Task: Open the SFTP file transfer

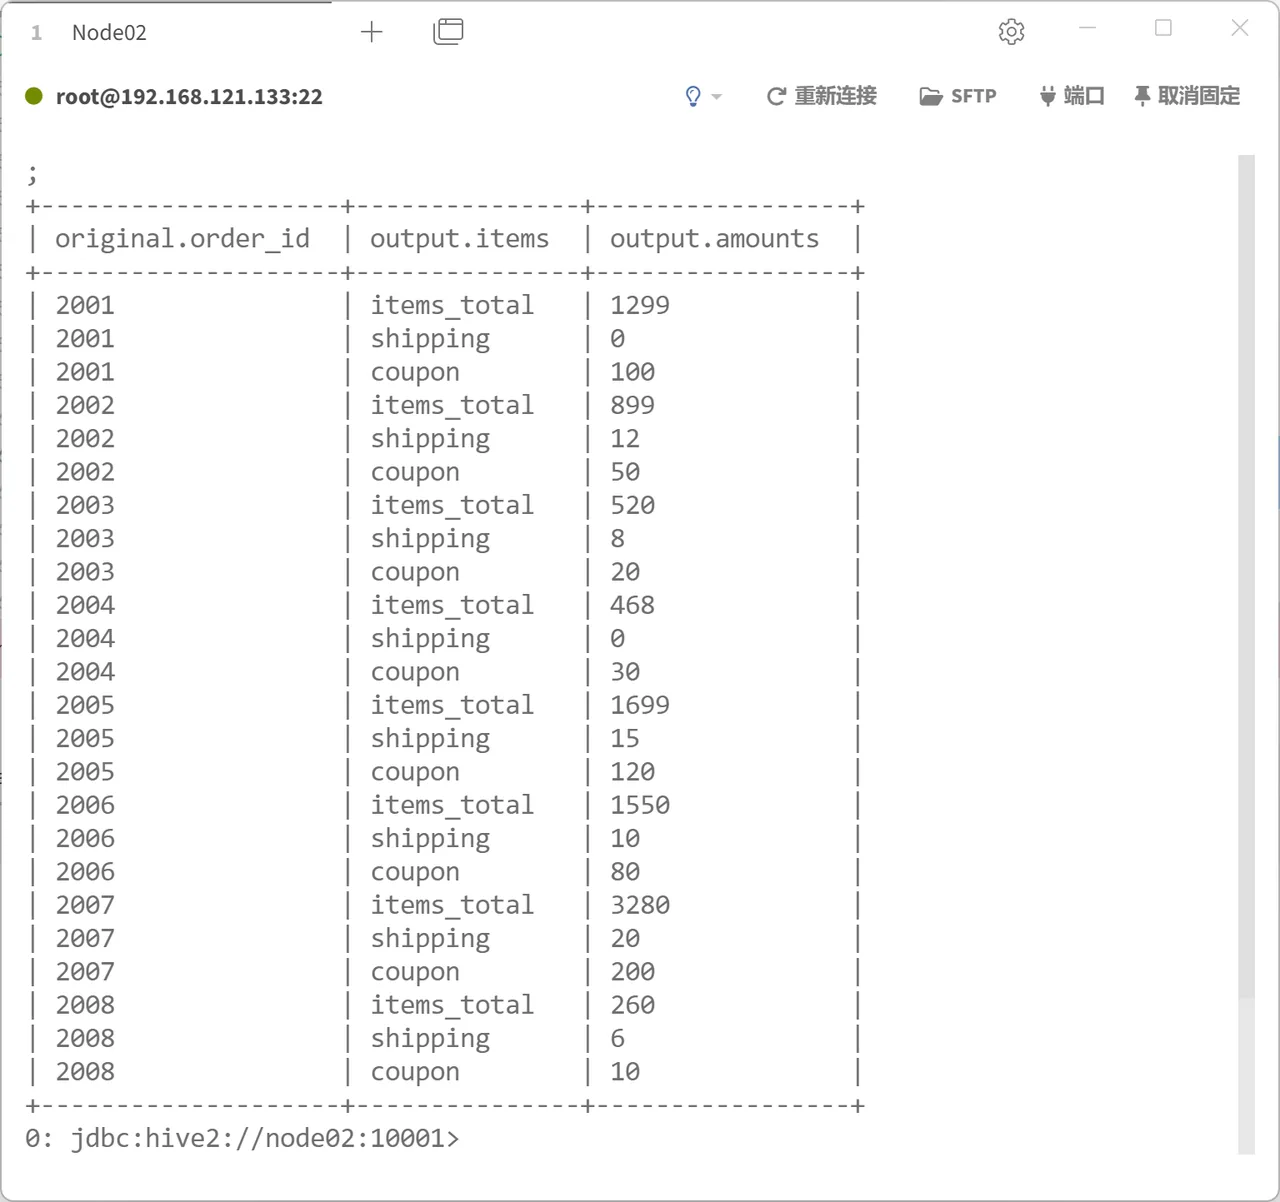Action: tap(958, 96)
